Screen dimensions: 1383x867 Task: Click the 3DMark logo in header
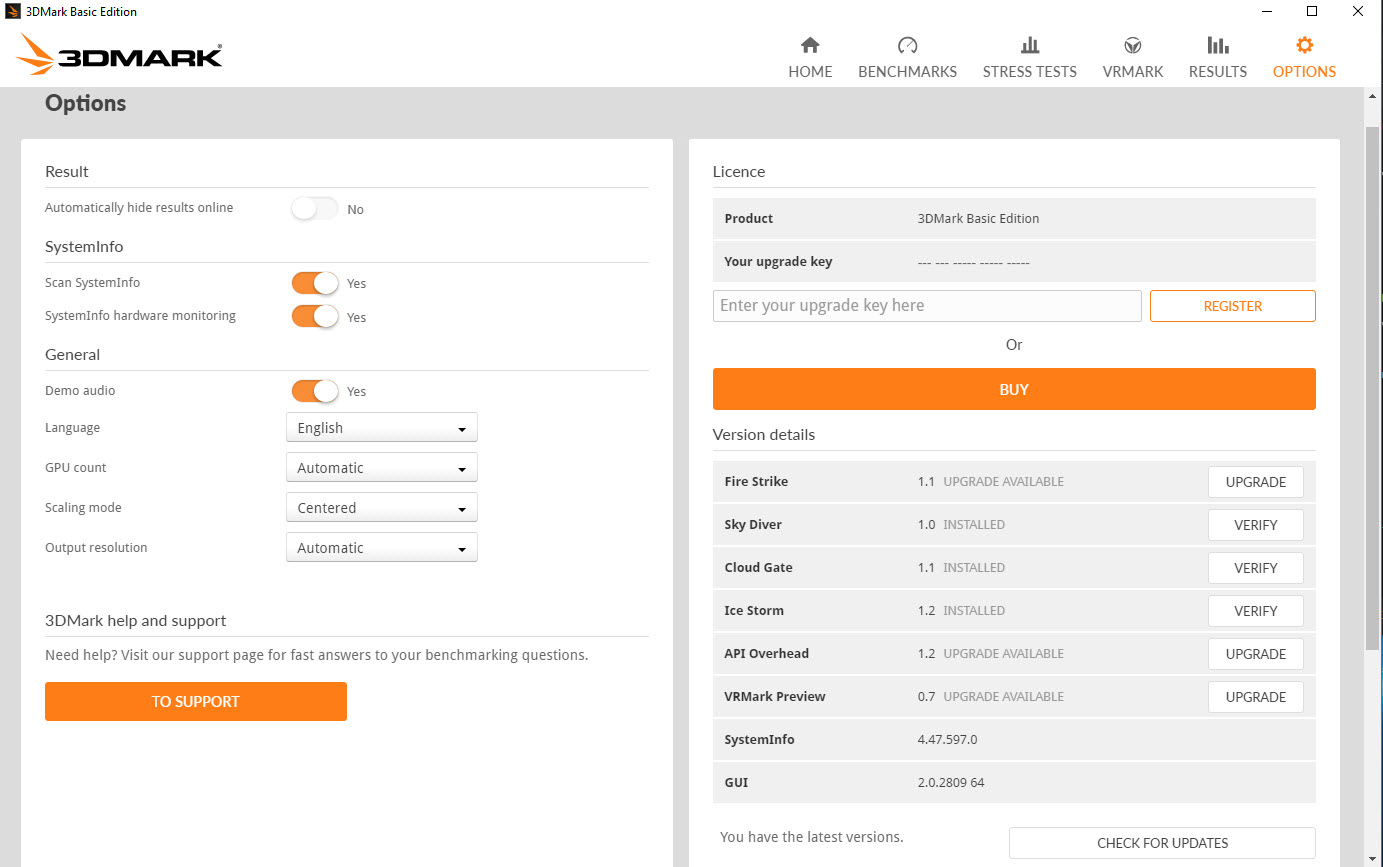[x=120, y=55]
